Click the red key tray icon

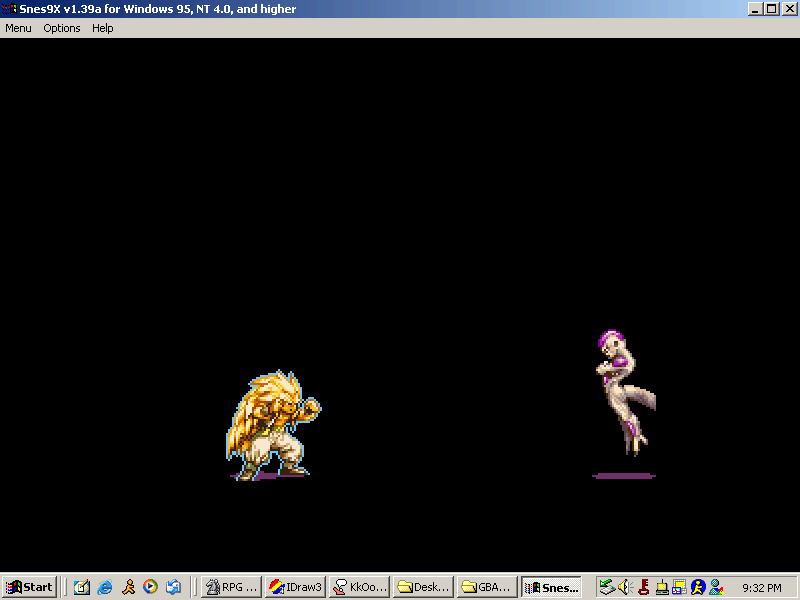(643, 587)
